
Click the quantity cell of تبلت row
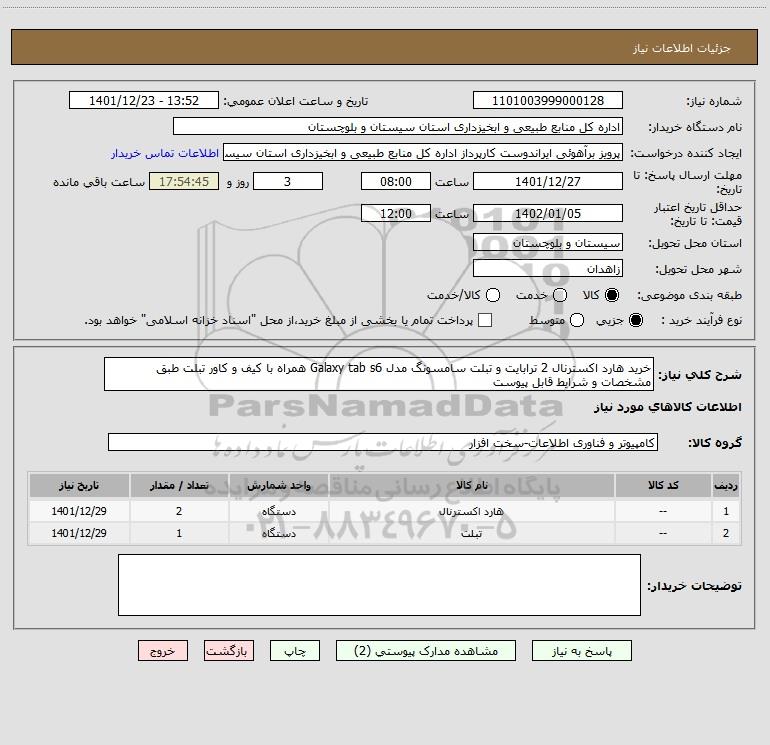[179, 533]
